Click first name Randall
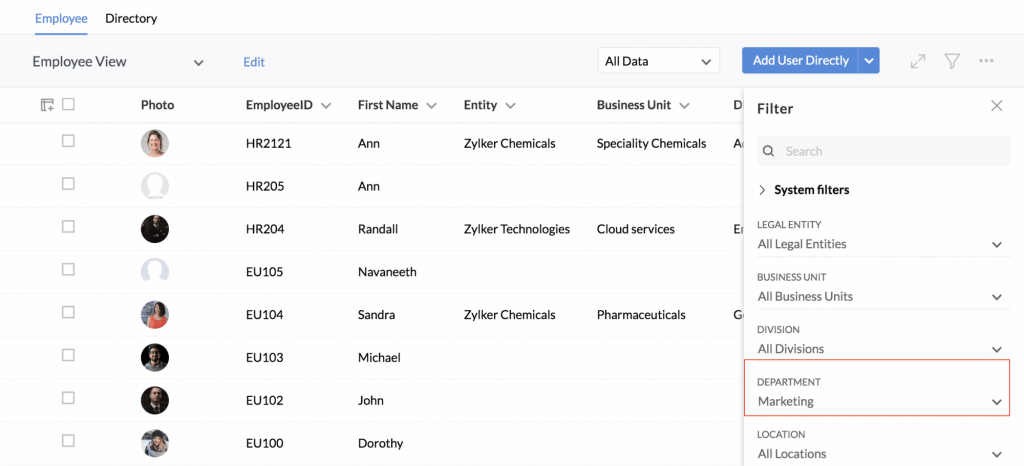This screenshot has height=466, width=1024. [378, 229]
